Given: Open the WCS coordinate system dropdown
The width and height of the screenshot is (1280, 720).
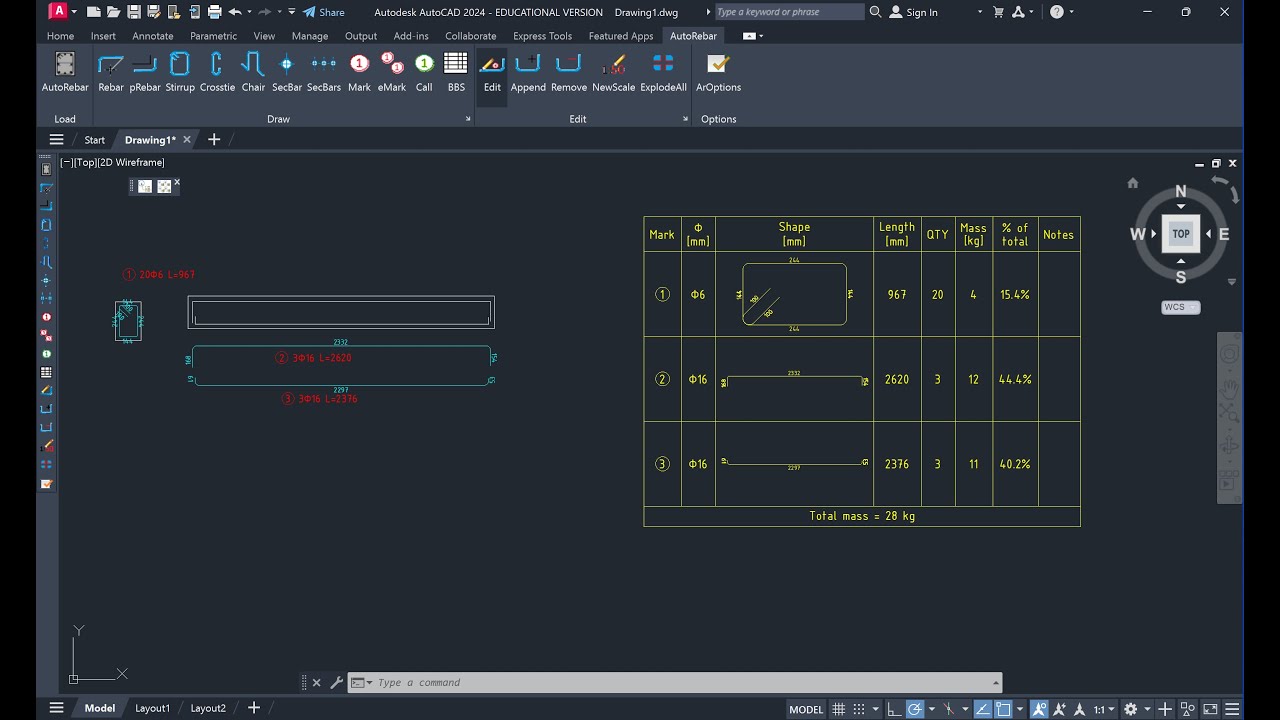Looking at the screenshot, I should pyautogui.click(x=1181, y=307).
